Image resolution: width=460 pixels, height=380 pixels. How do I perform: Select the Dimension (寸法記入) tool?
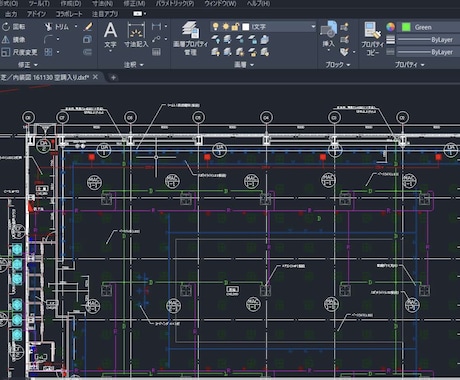pos(136,35)
